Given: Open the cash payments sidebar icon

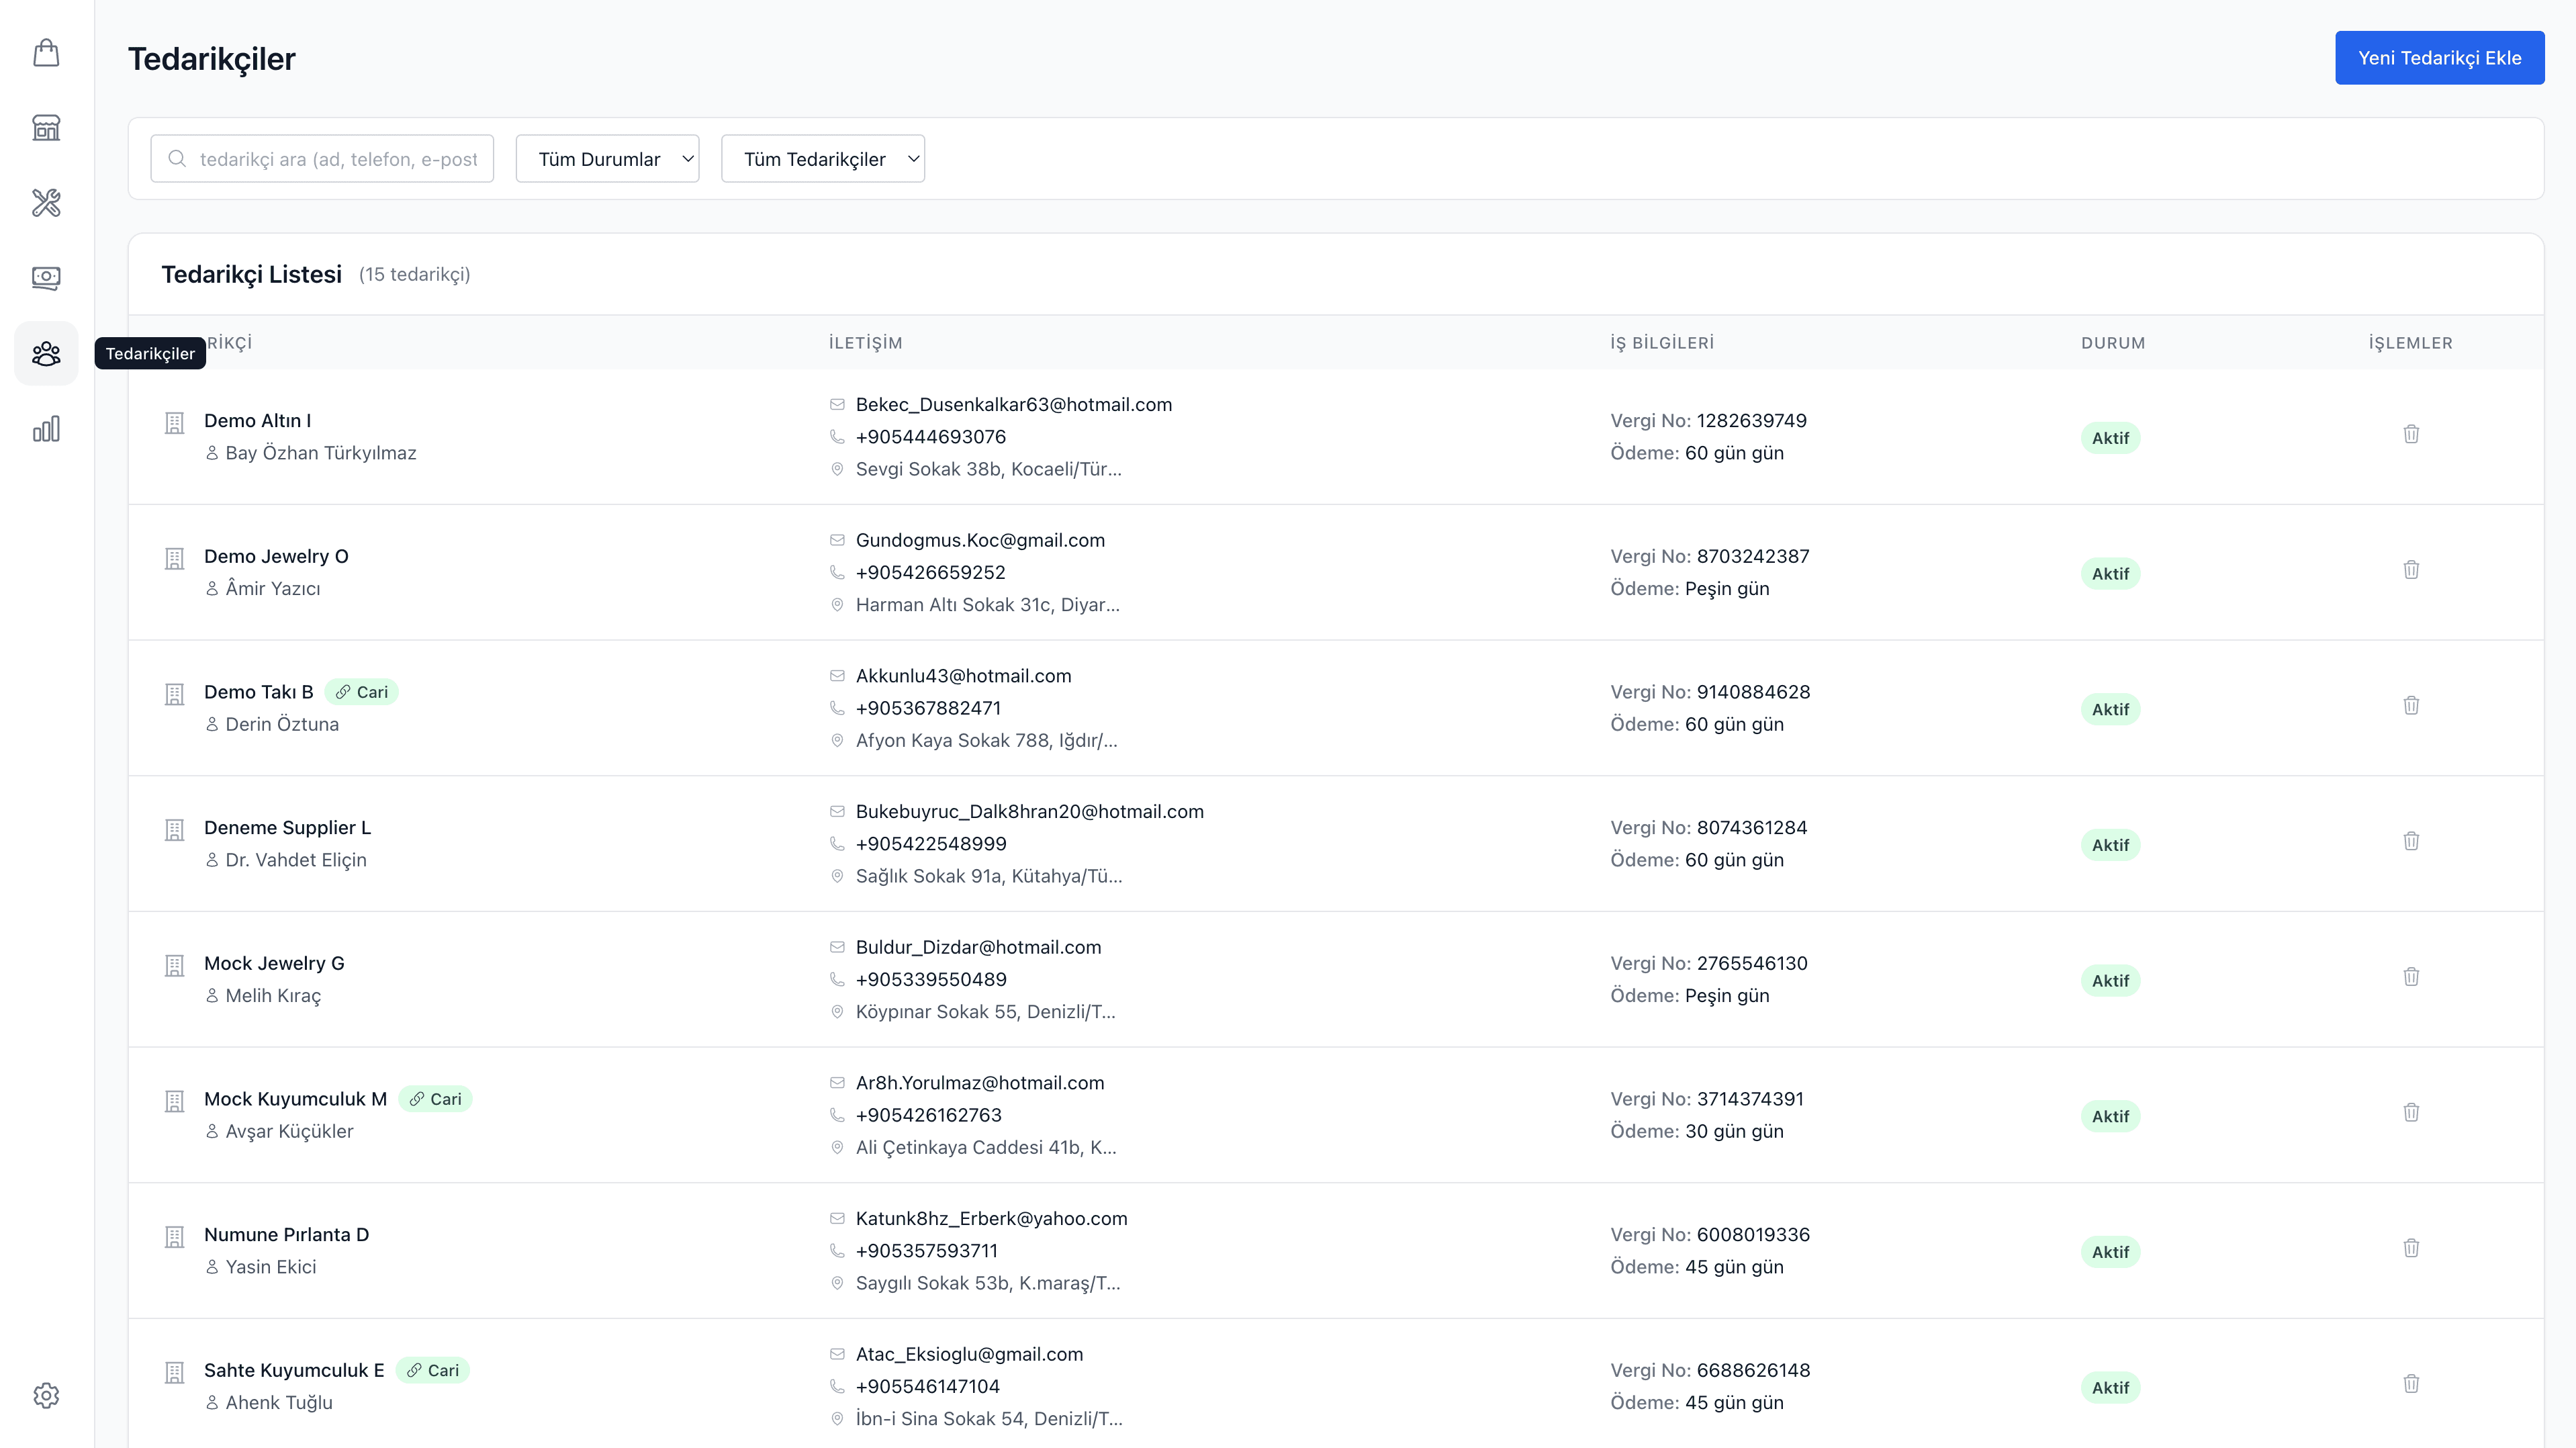Looking at the screenshot, I should point(46,278).
